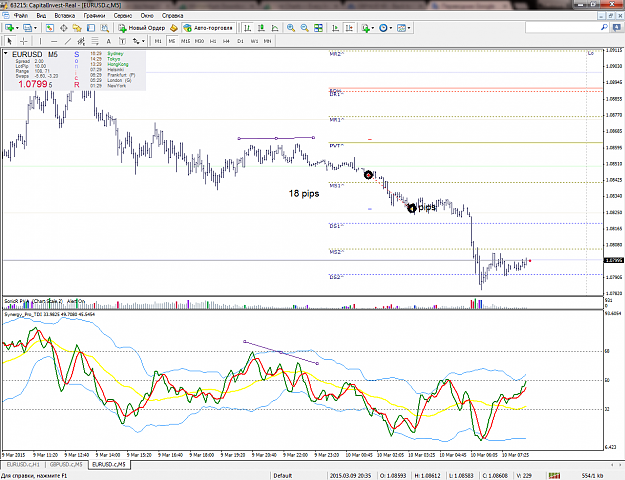
Task: Select the equidistant channel tool
Action: (x=81, y=41)
